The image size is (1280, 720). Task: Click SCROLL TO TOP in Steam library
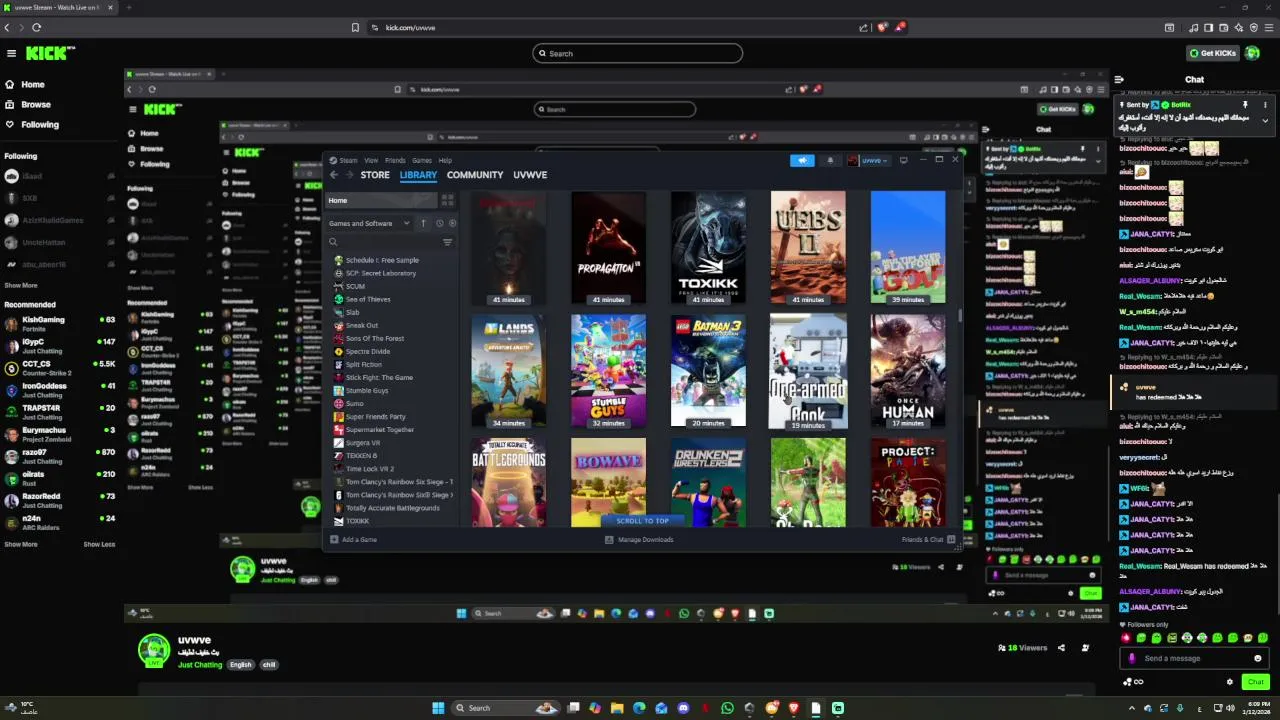(643, 521)
